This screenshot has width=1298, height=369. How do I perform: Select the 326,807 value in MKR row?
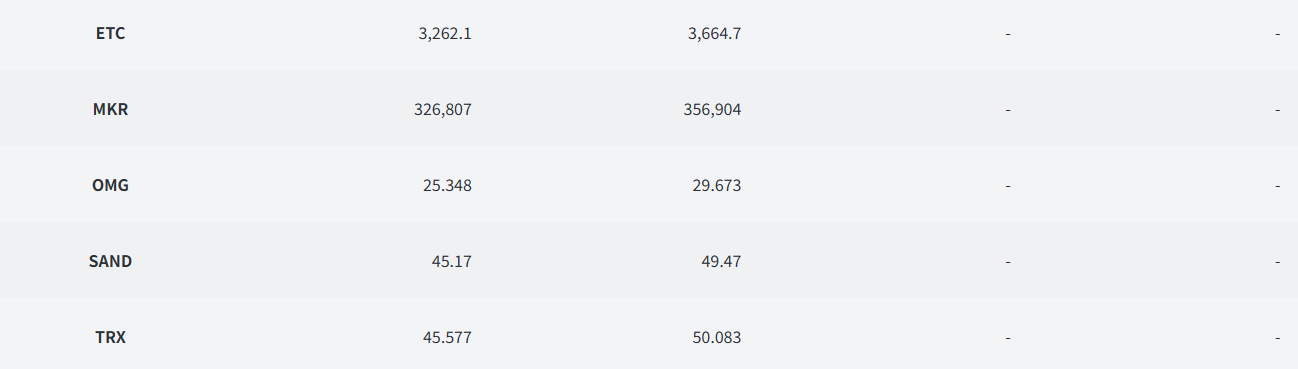443,109
